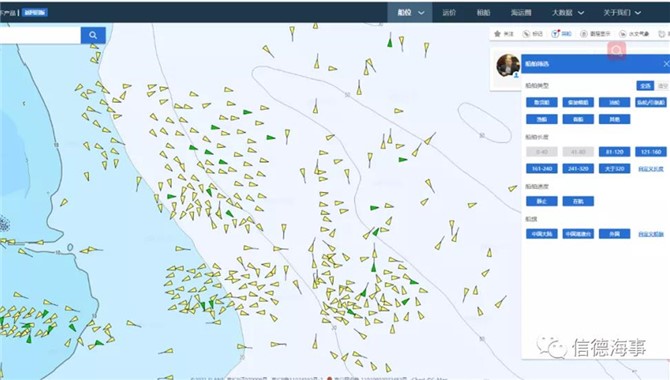The image size is (670, 380).
Task: Toggle the 161-240 ship length filter
Action: click(541, 168)
